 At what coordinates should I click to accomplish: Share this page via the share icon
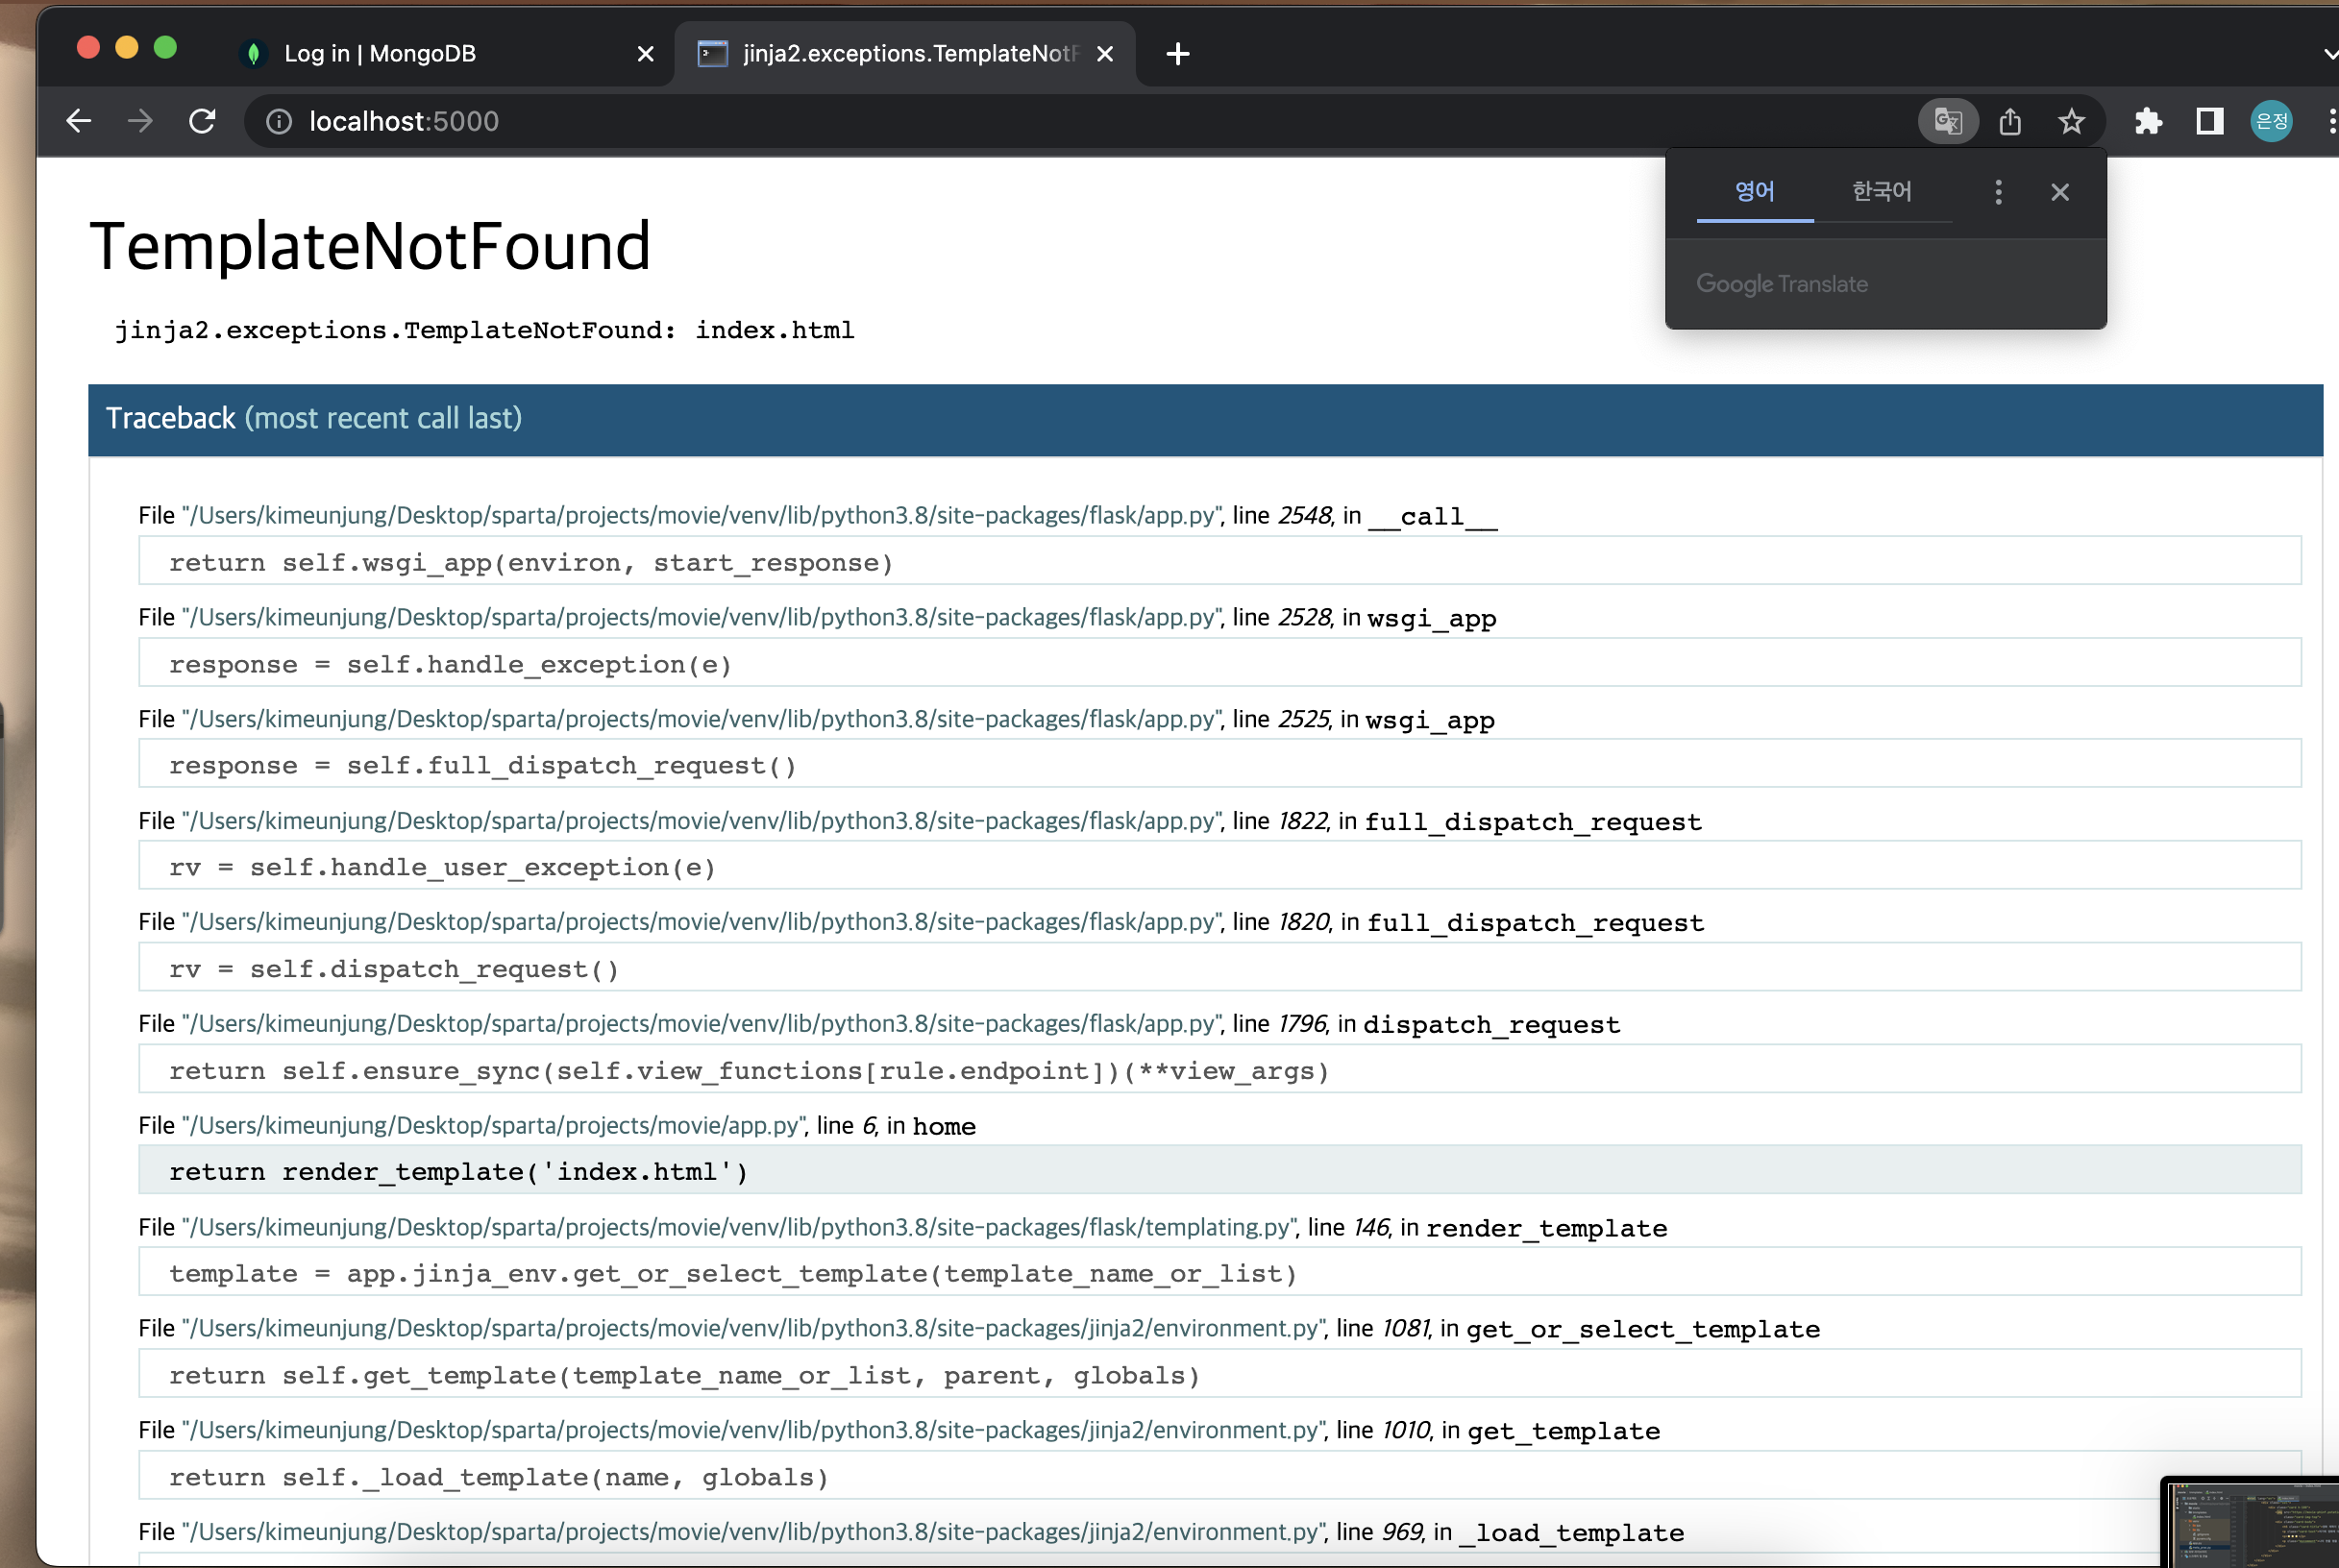pyautogui.click(x=2010, y=121)
